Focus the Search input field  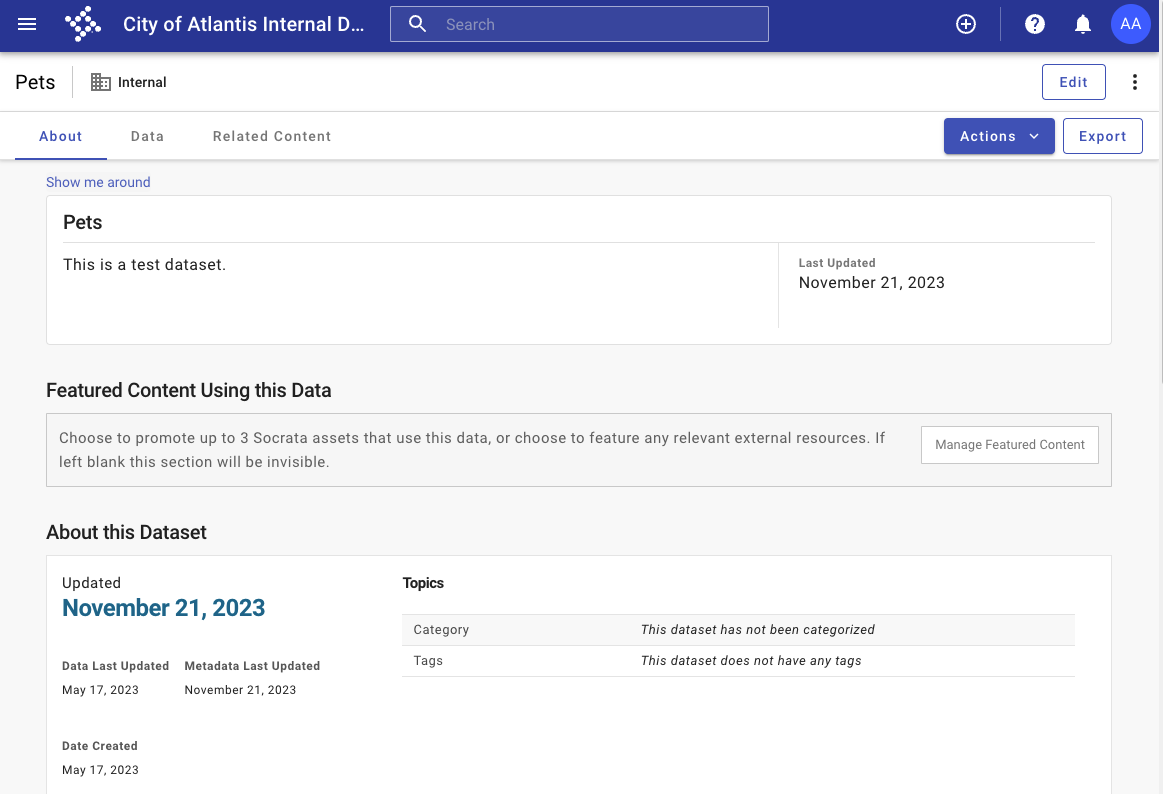tap(579, 24)
